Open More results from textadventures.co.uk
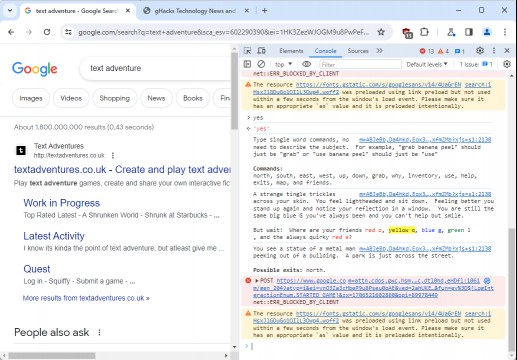 click(x=86, y=298)
